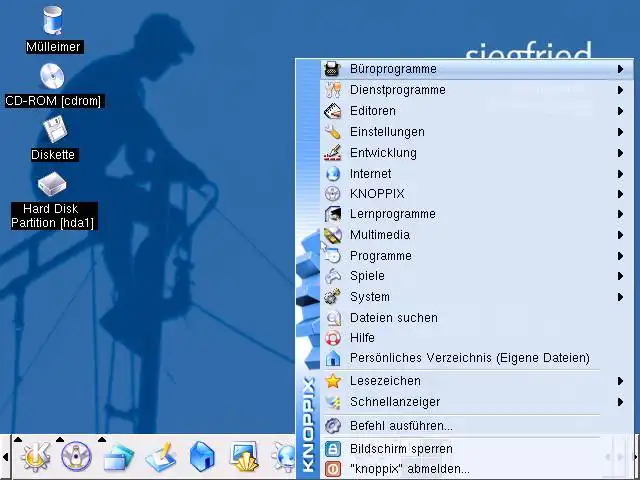Open Persönliches Verzeichnis (Eigene Dateien)
This screenshot has height=480, width=640.
477,358
